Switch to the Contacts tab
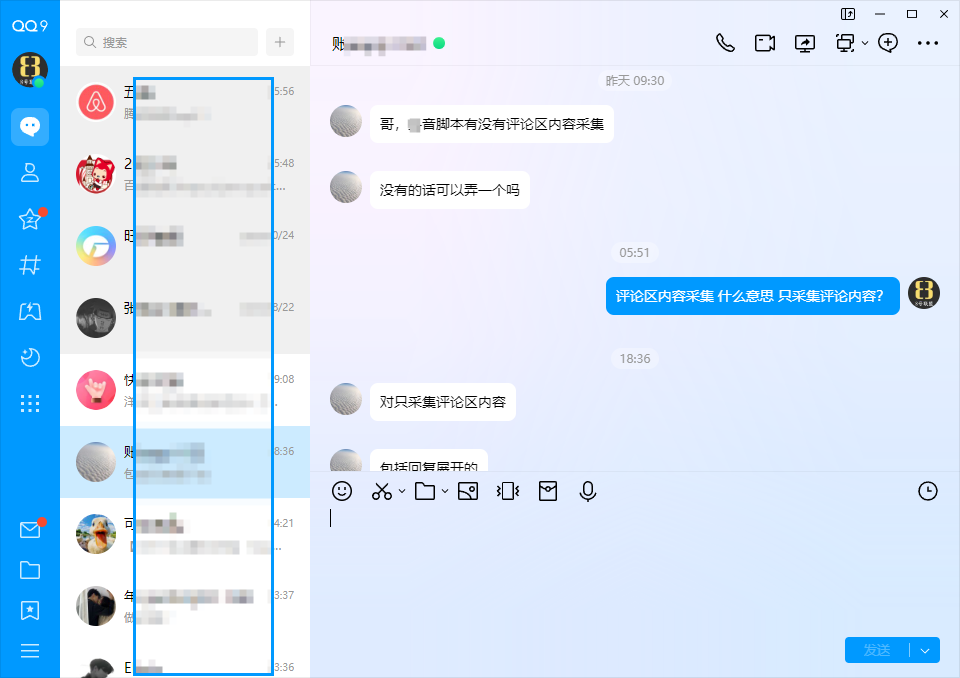Screen dimensions: 960x678 point(30,172)
